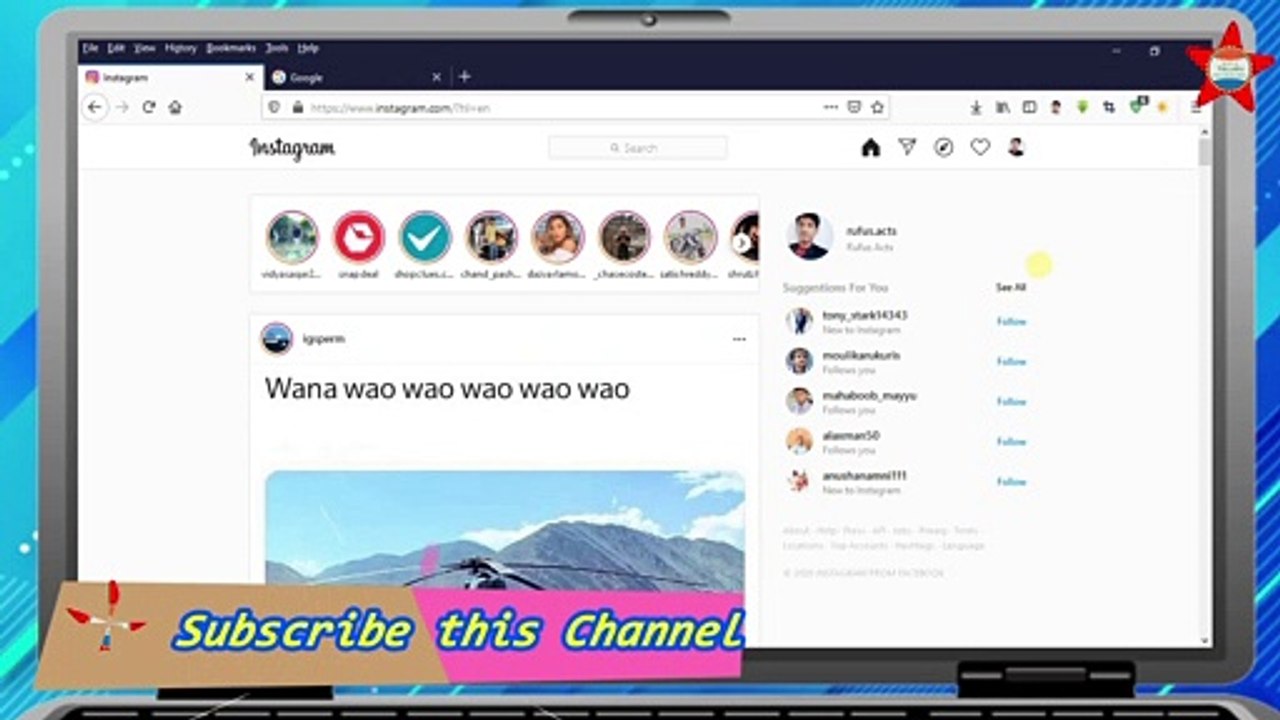View the daisvarlamo story
1280x720 pixels.
point(558,238)
